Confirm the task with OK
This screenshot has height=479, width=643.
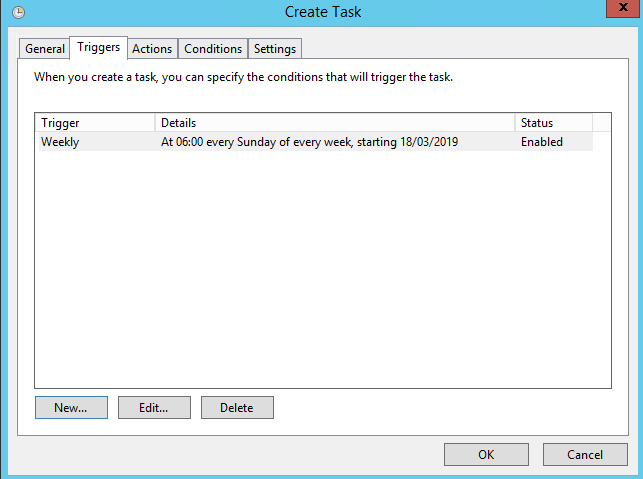(486, 454)
